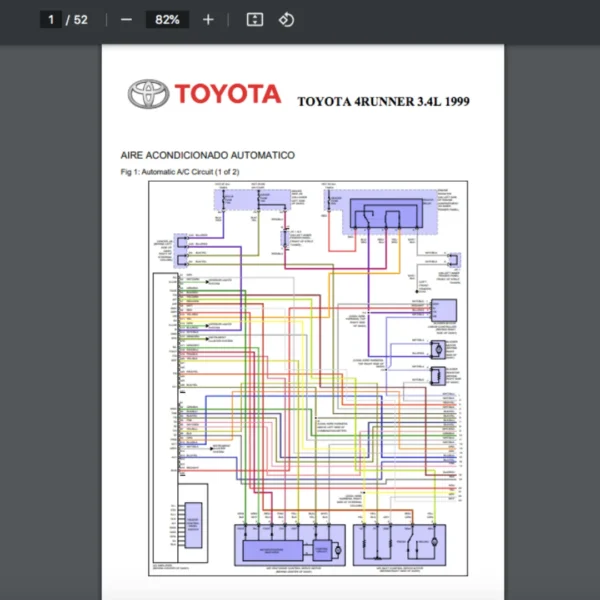
Task: Click the upper blower motor symbol on right
Action: [438, 349]
